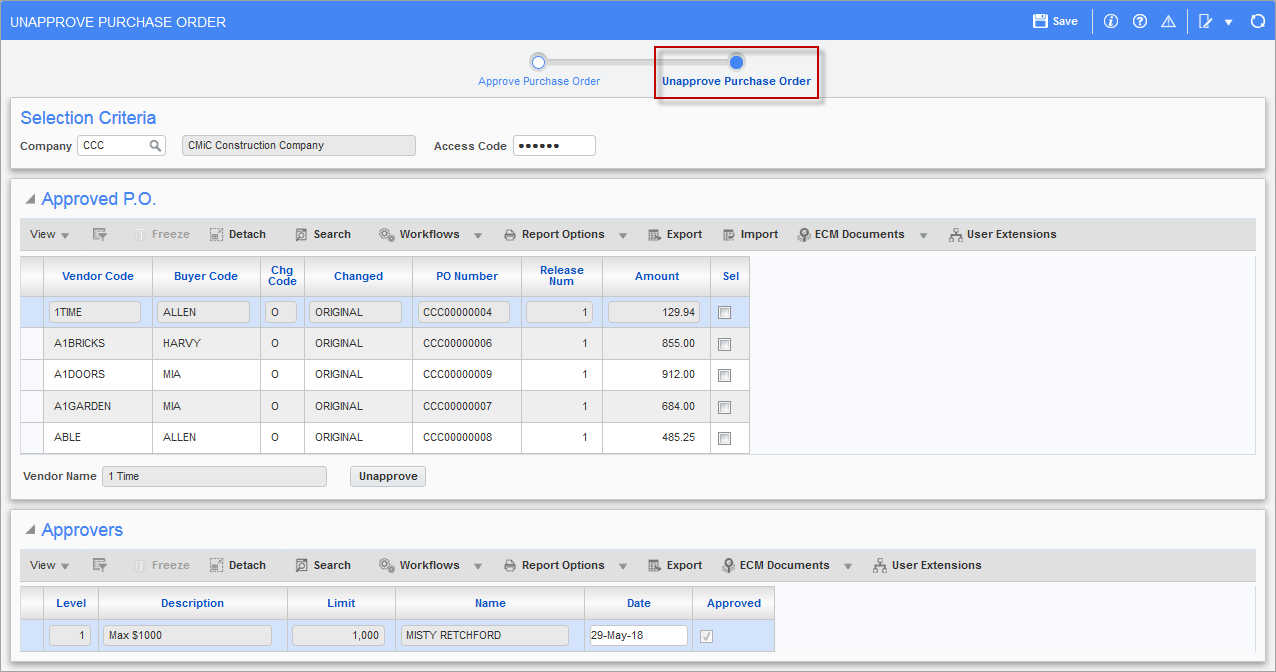The image size is (1276, 672).
Task: Click Company field search magnifier icon
Action: tap(156, 146)
